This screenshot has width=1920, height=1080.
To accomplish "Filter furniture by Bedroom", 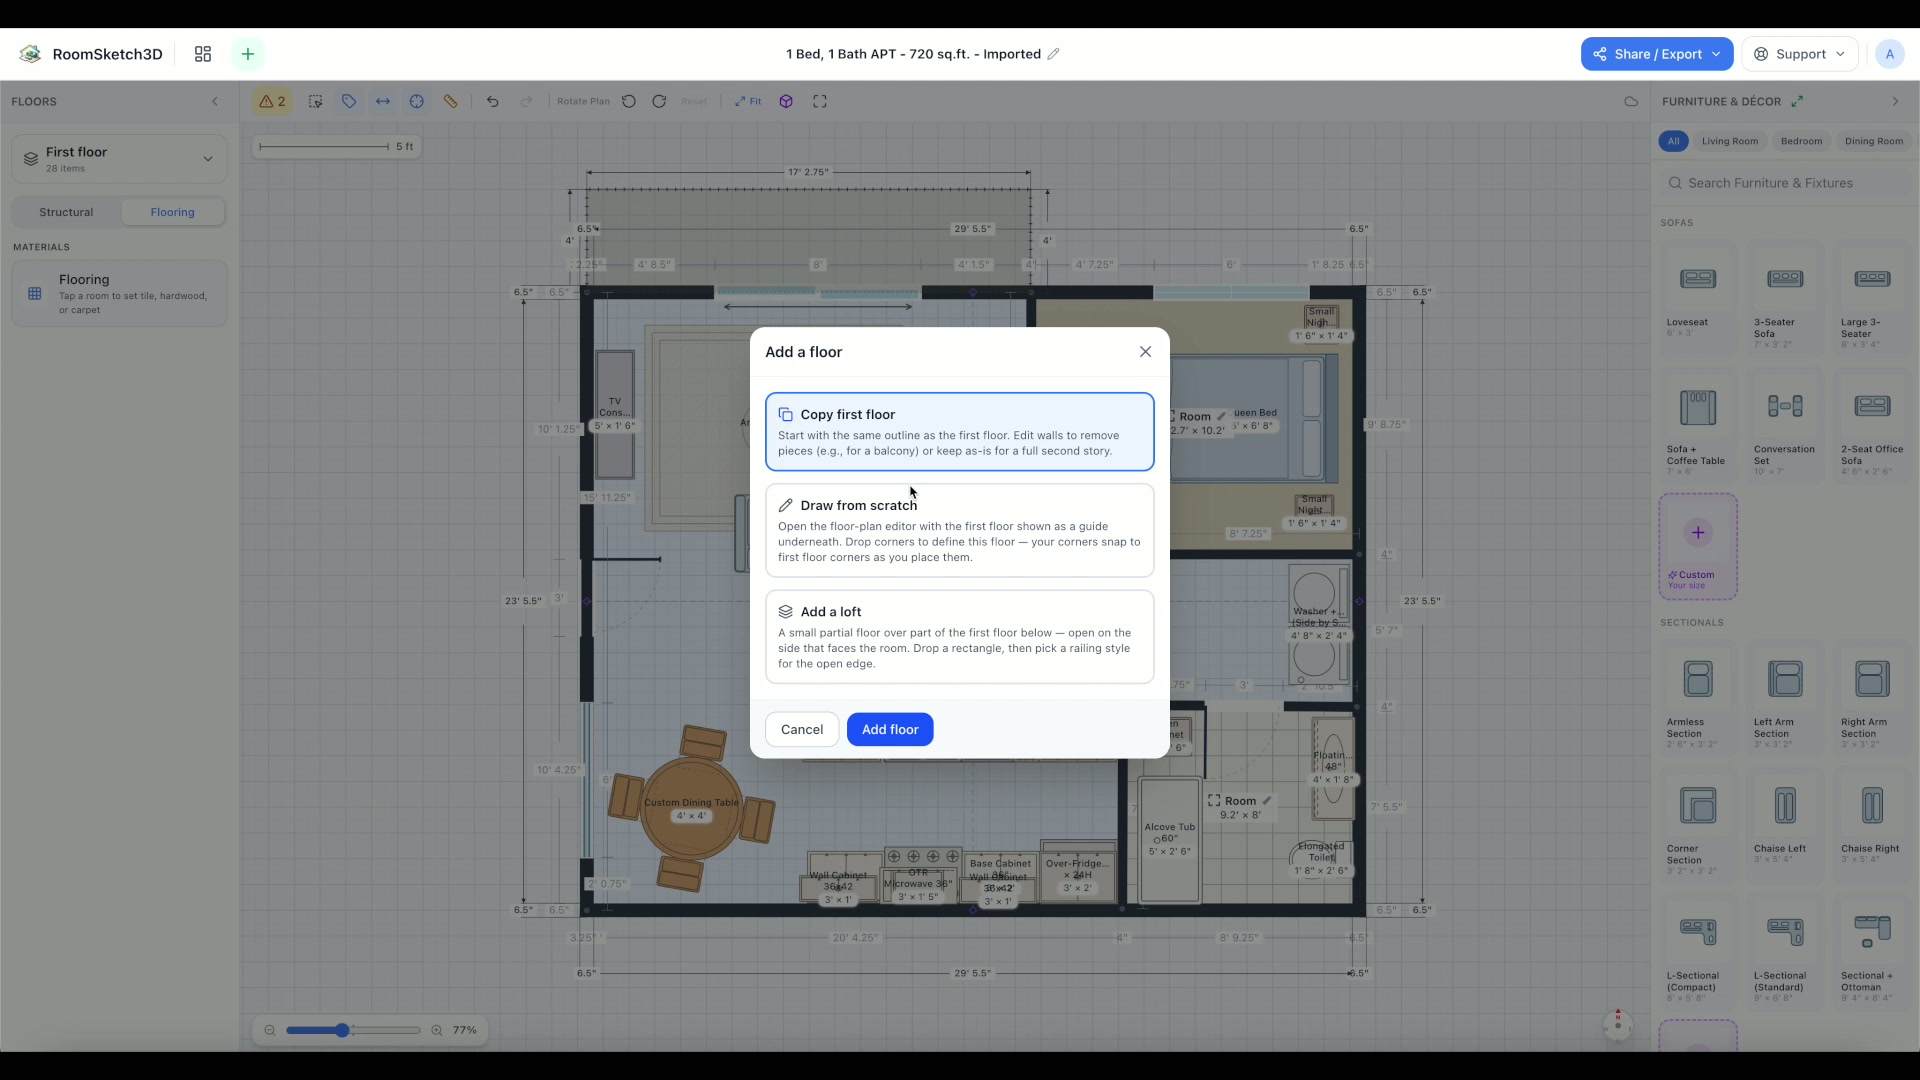I will [1801, 141].
